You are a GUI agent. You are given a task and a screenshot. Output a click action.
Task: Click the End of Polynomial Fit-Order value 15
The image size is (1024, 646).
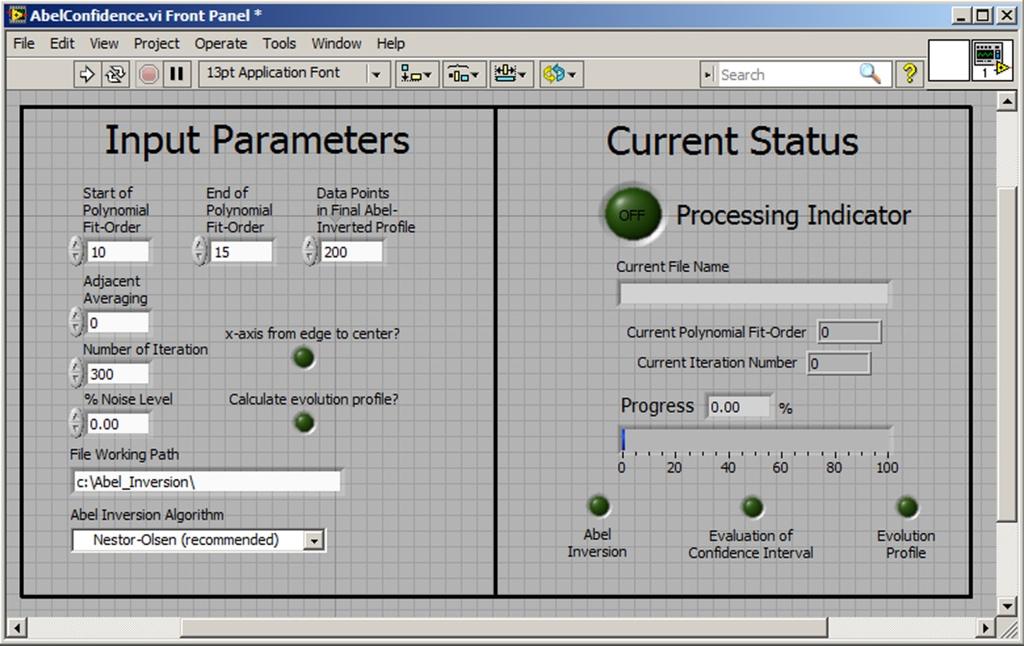click(x=241, y=251)
